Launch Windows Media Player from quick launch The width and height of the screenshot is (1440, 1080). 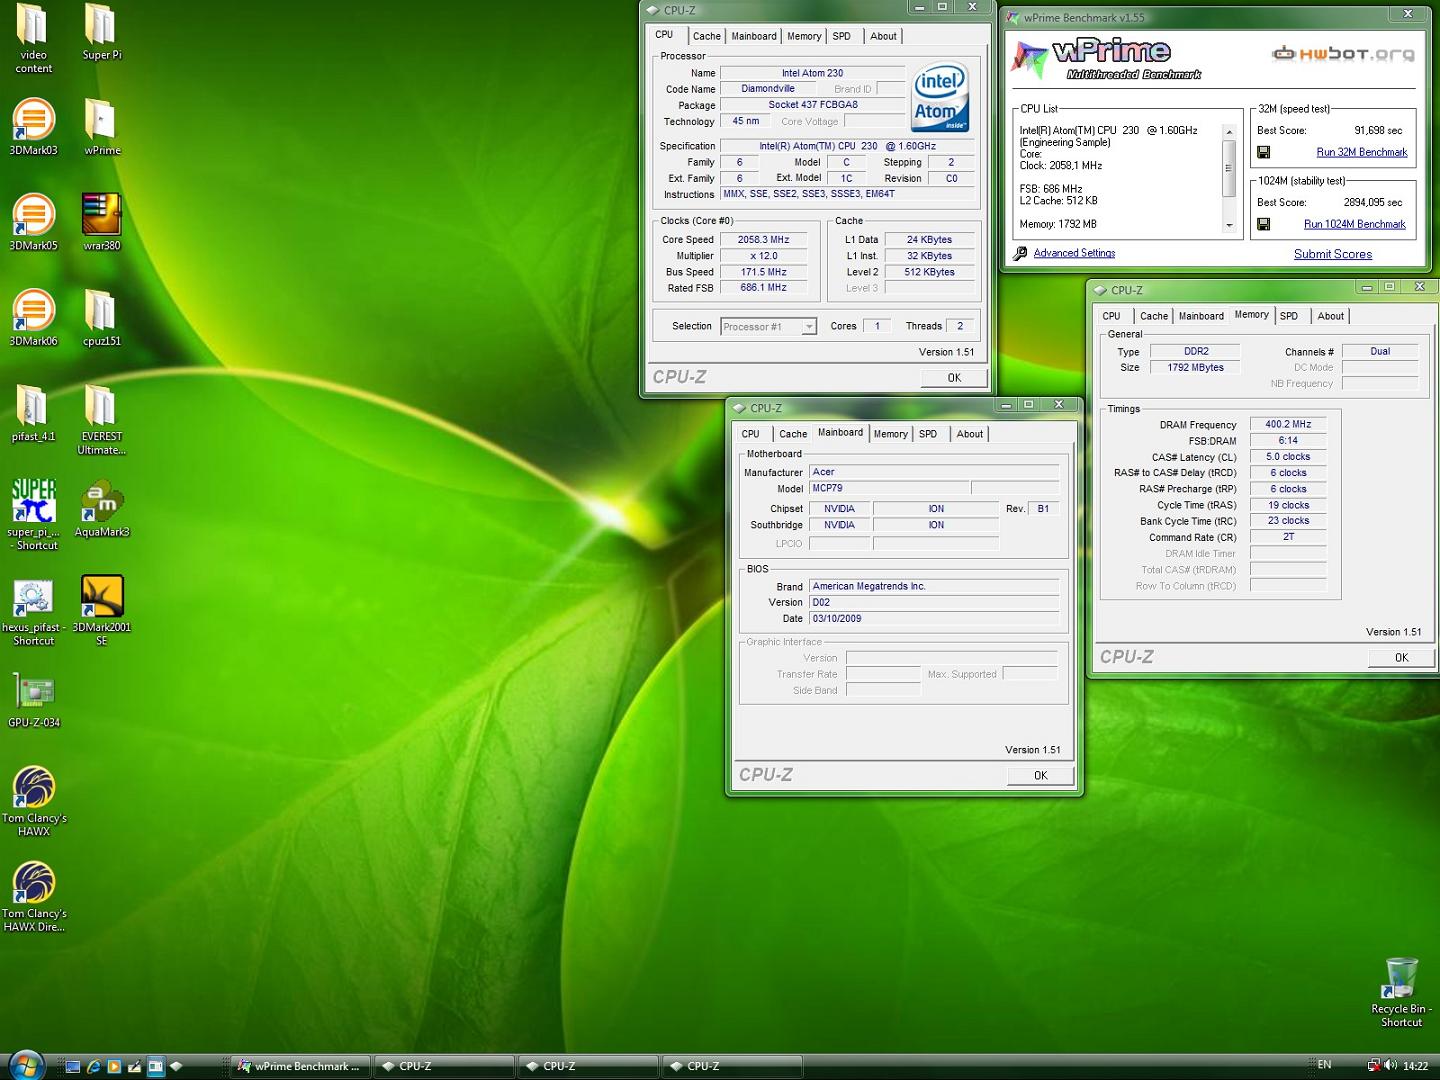[x=114, y=1066]
